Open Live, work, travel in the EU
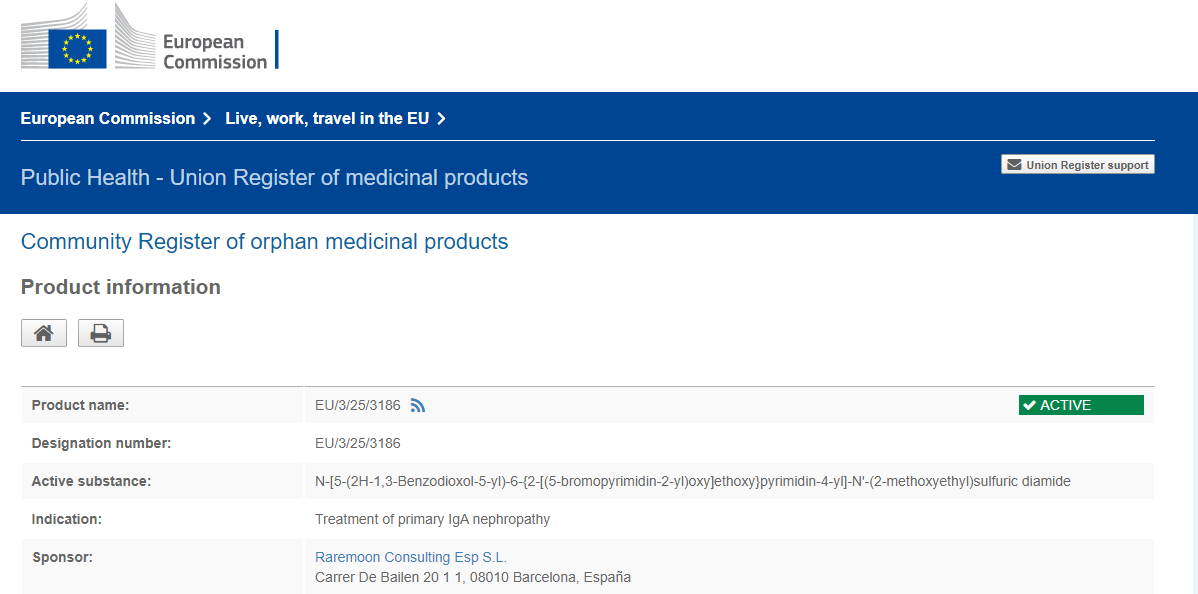 pos(327,119)
